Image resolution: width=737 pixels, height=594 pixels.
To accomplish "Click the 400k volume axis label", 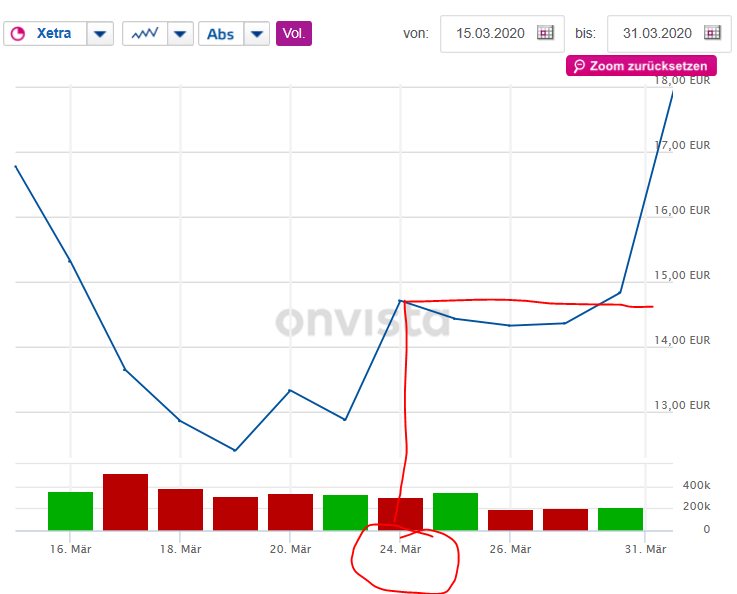I will (697, 485).
